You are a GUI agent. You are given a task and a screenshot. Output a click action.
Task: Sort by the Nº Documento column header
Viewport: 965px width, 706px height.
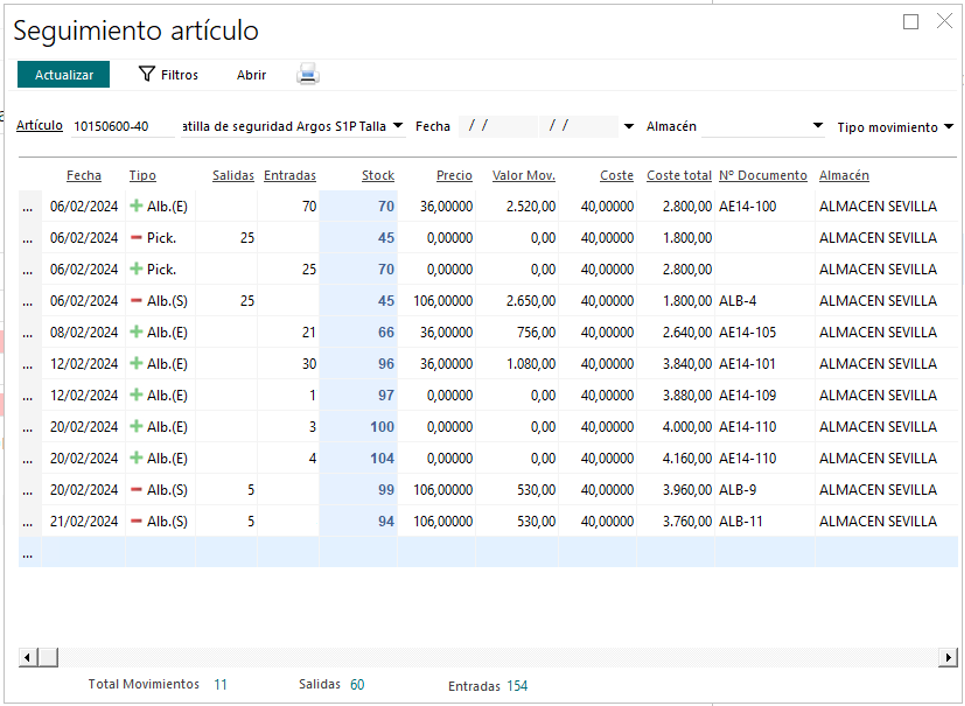point(762,175)
